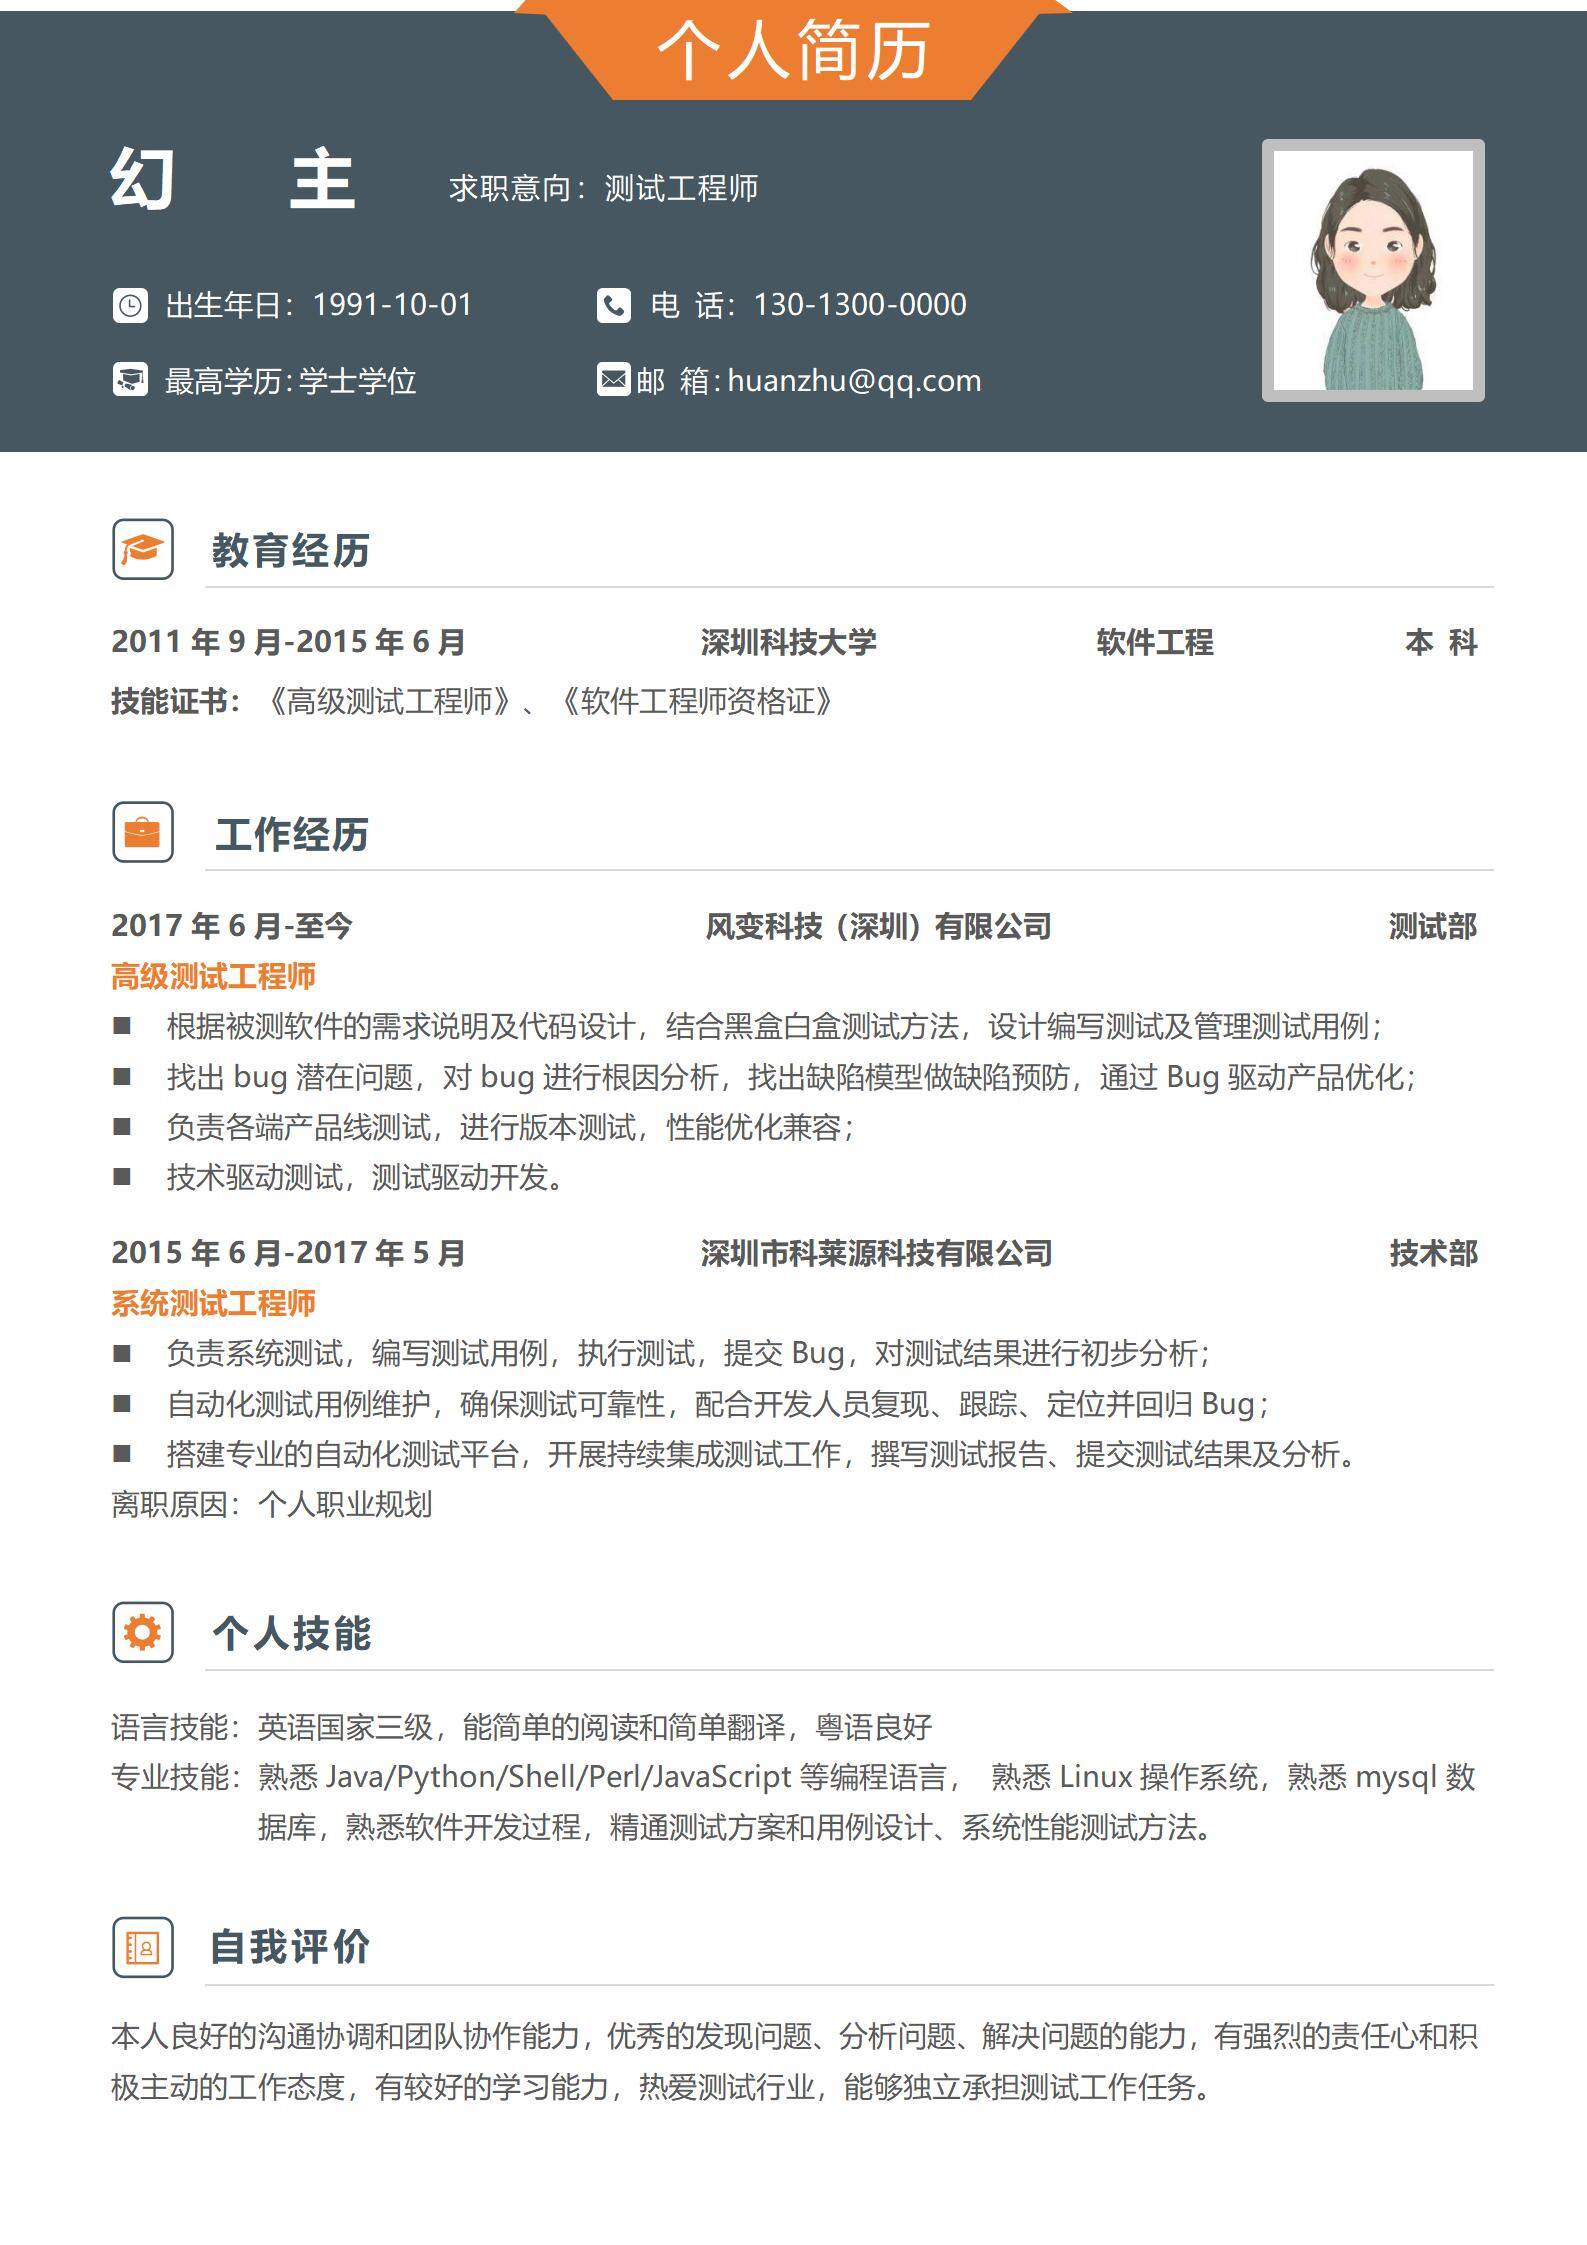Click the clock icon beside 出生年日
This screenshot has height=2245, width=1587.
coord(130,305)
